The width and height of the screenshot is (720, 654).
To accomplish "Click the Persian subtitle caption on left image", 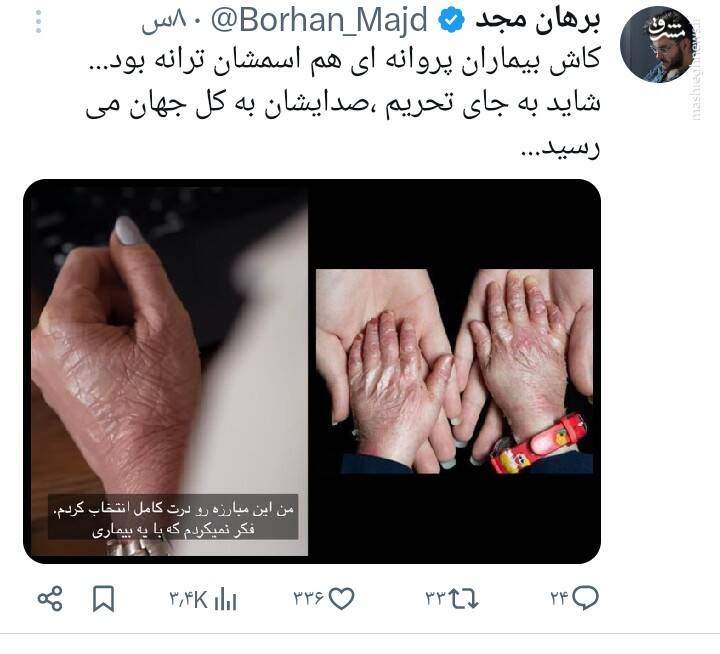I will point(174,517).
